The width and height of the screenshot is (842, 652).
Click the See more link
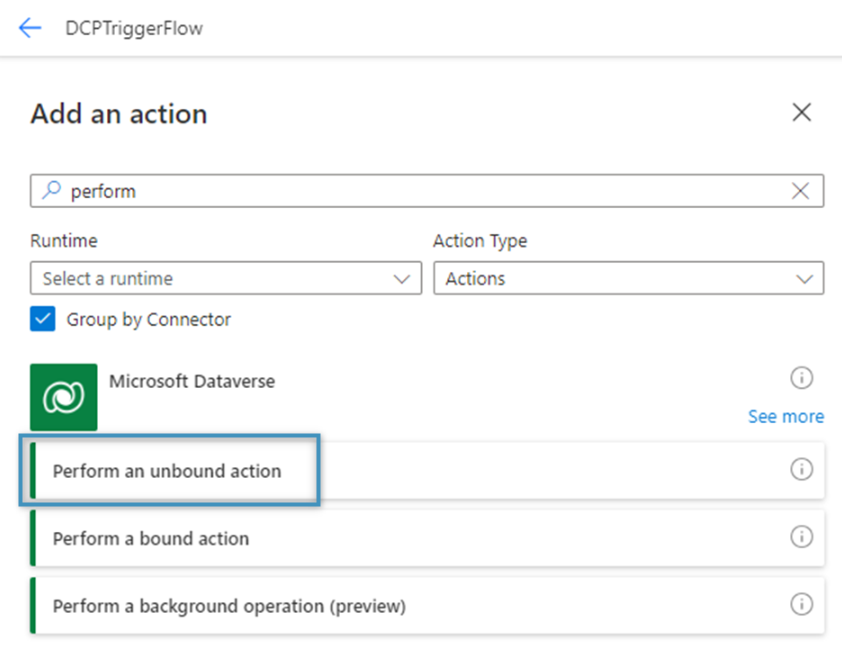[x=786, y=416]
